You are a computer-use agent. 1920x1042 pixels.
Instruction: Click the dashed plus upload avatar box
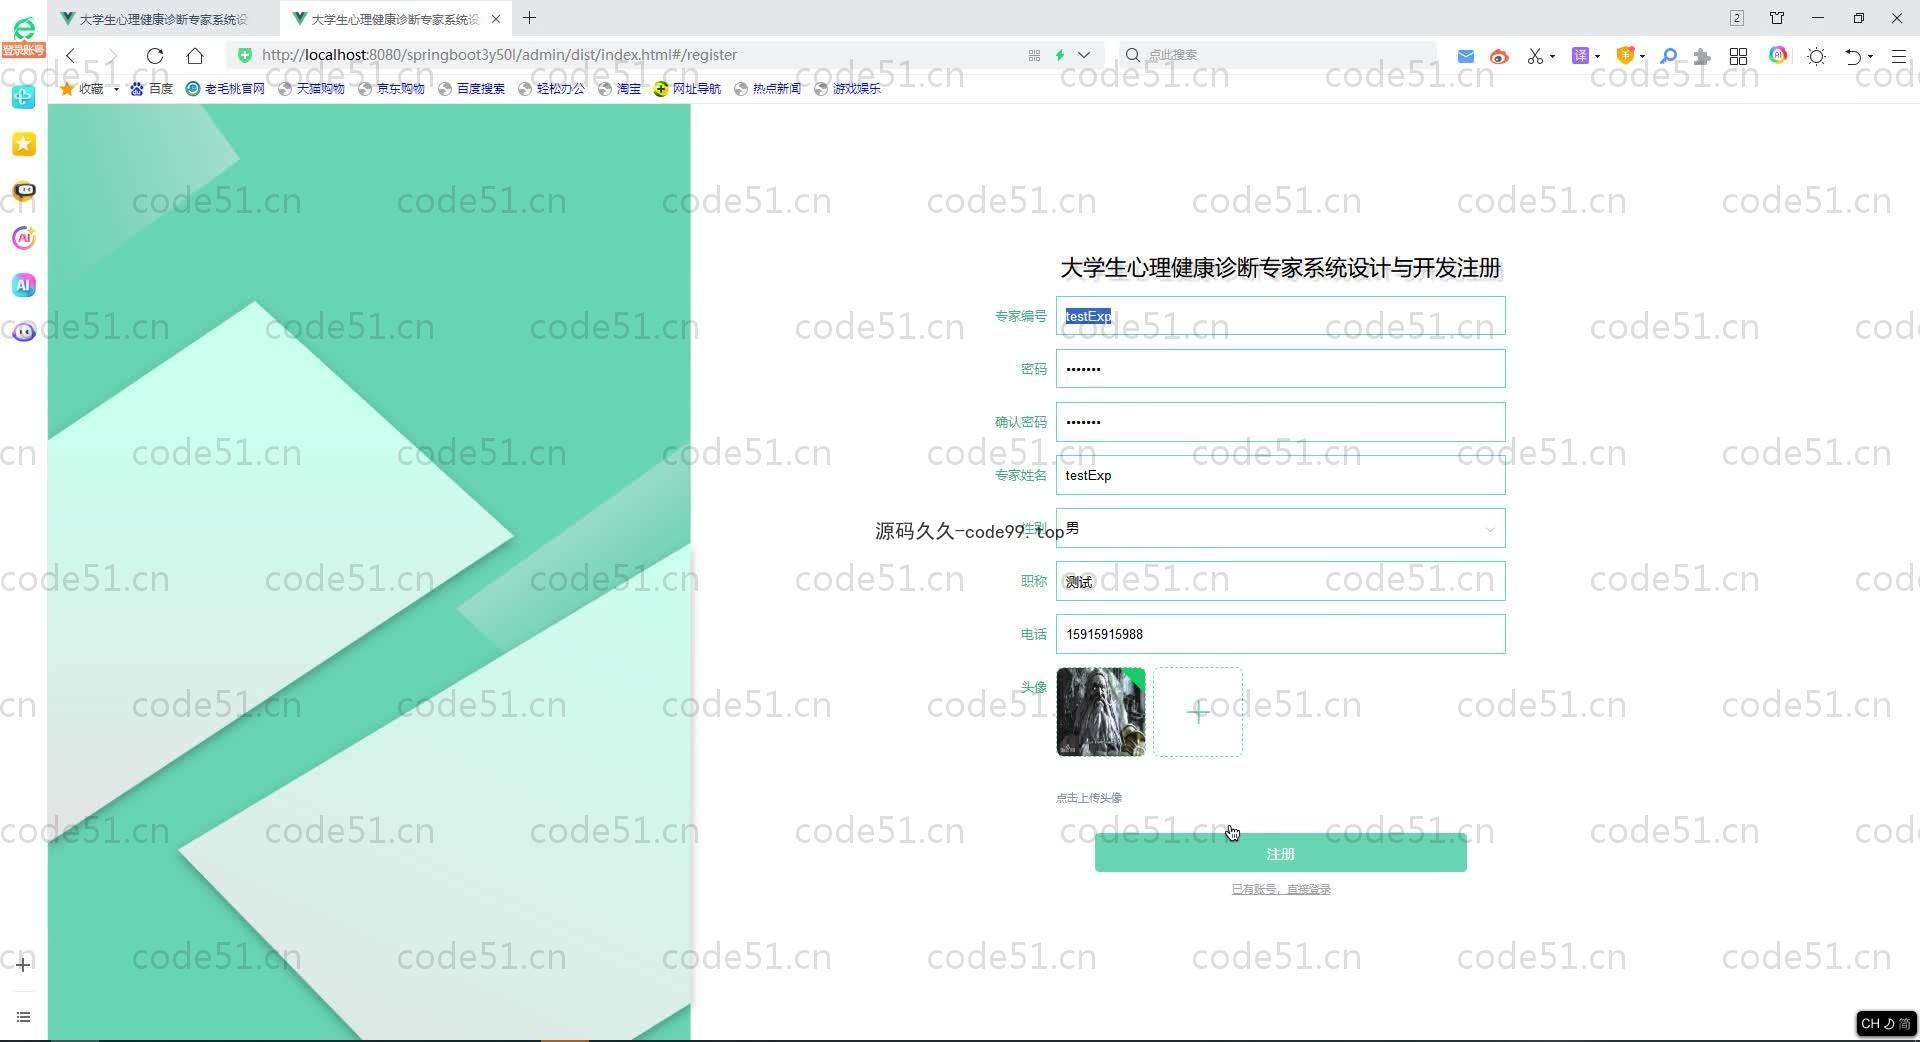[x=1198, y=712]
